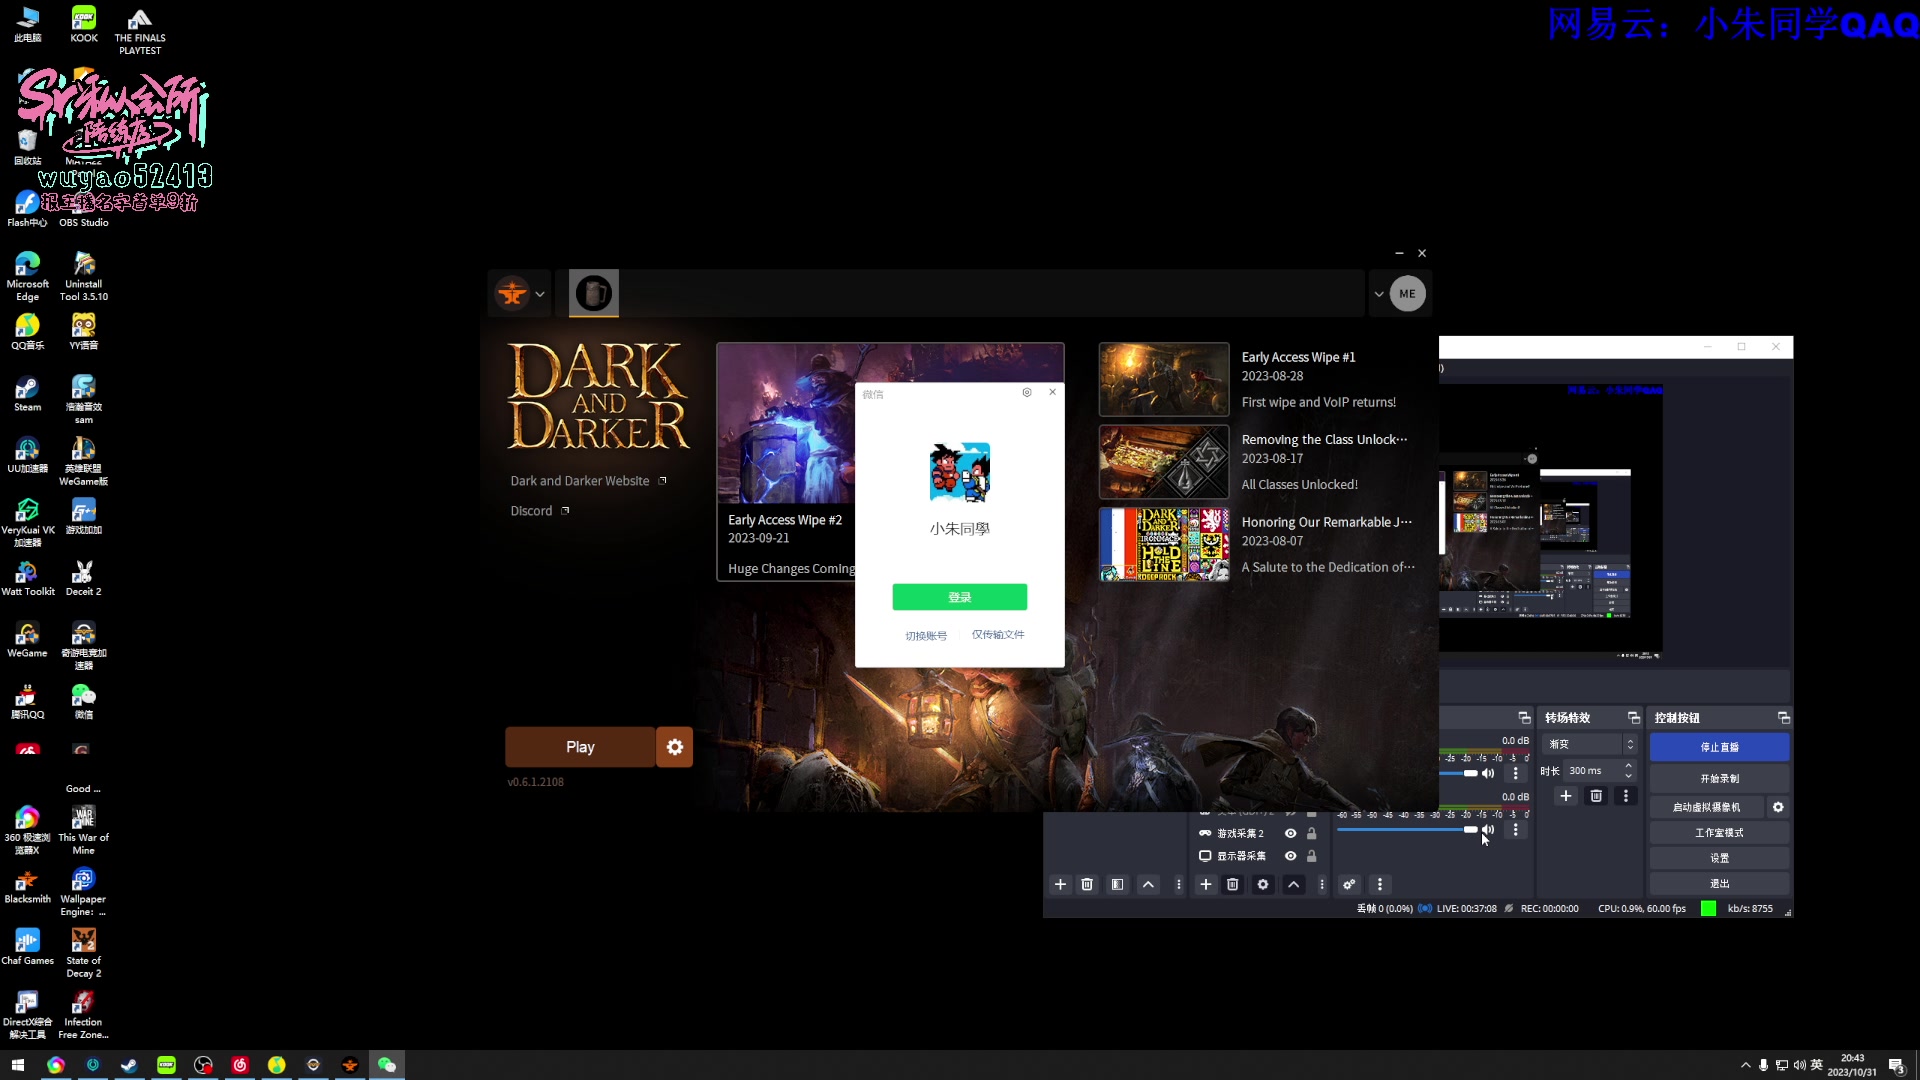Screen dimensions: 1920x1080
Task: Open scenes toolbar more options dots
Action: [x=1178, y=885]
